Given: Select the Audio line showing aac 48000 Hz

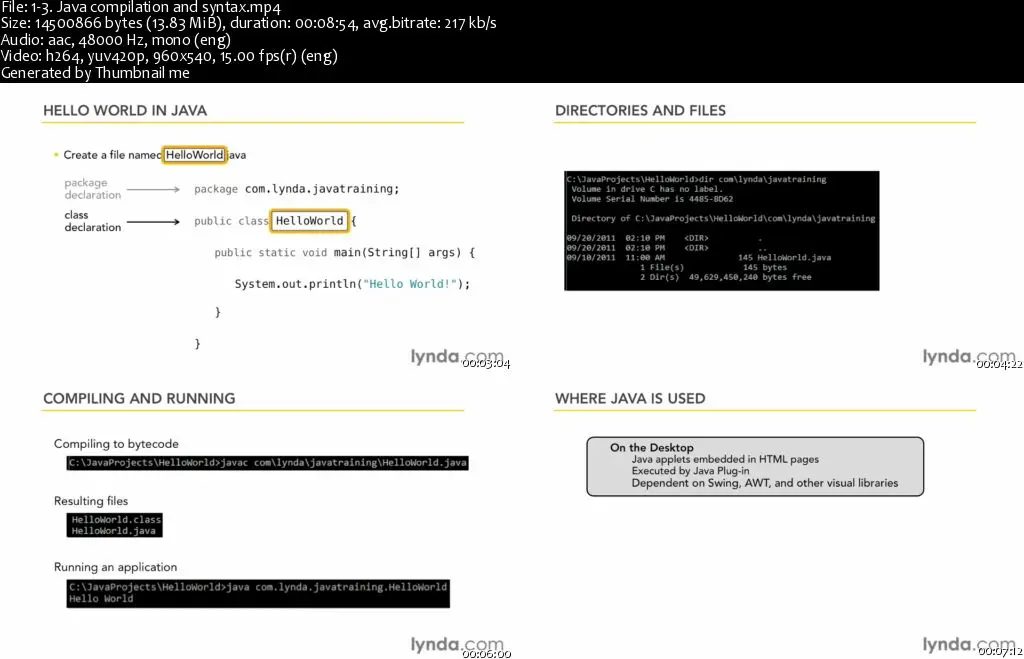Looking at the screenshot, I should pos(116,40).
